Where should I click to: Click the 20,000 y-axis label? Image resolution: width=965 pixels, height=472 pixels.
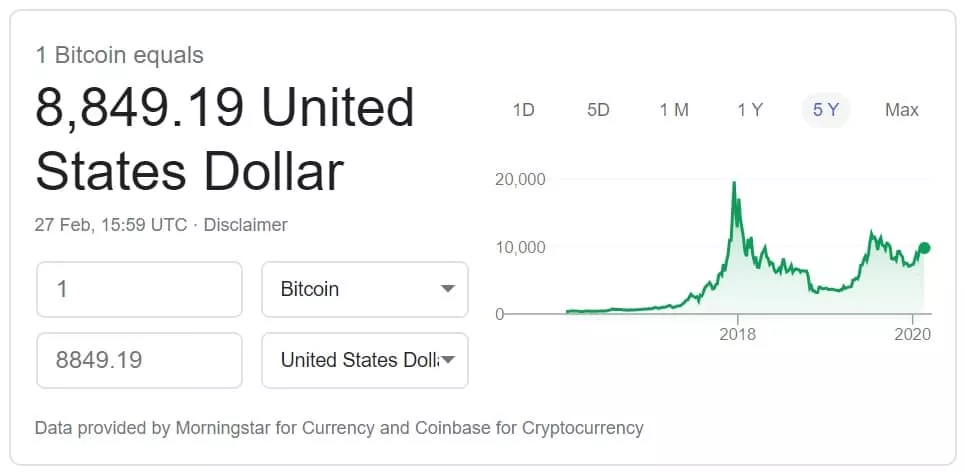click(x=520, y=179)
